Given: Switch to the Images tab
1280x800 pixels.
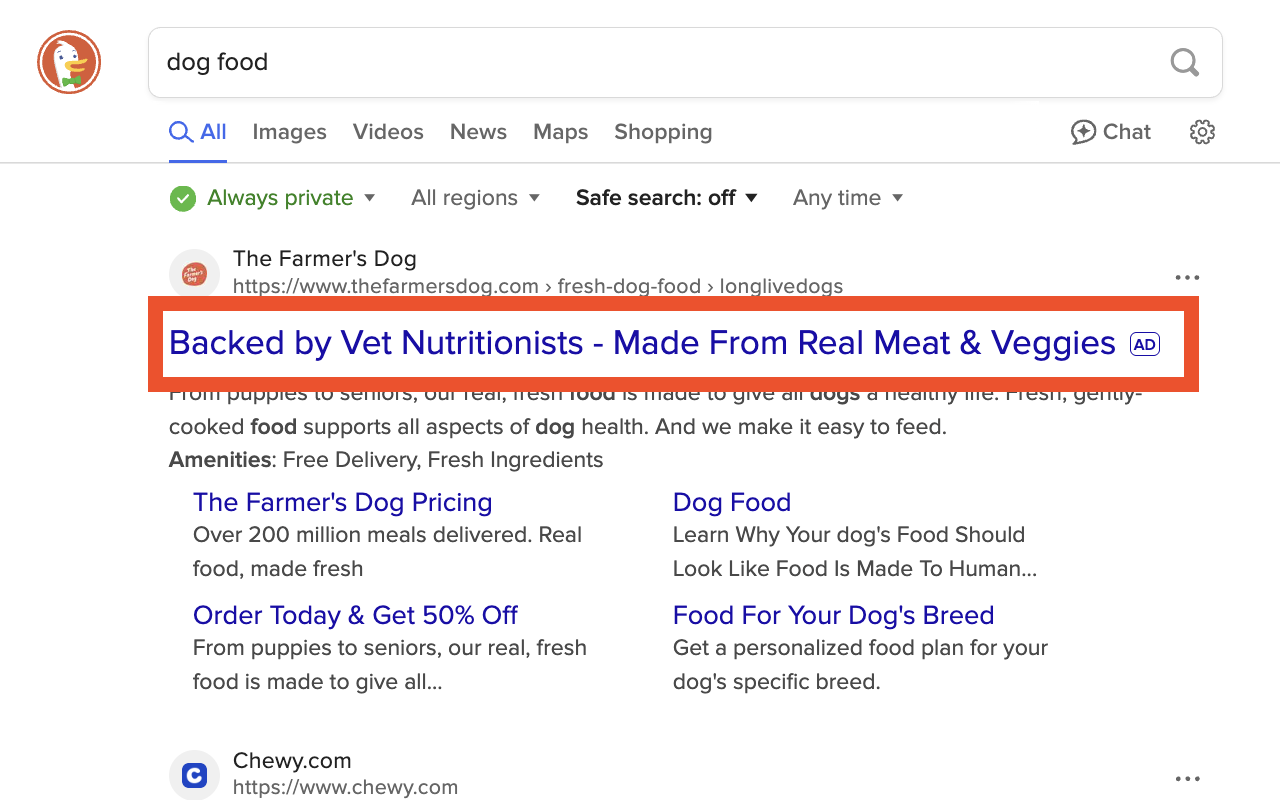Looking at the screenshot, I should pyautogui.click(x=289, y=132).
